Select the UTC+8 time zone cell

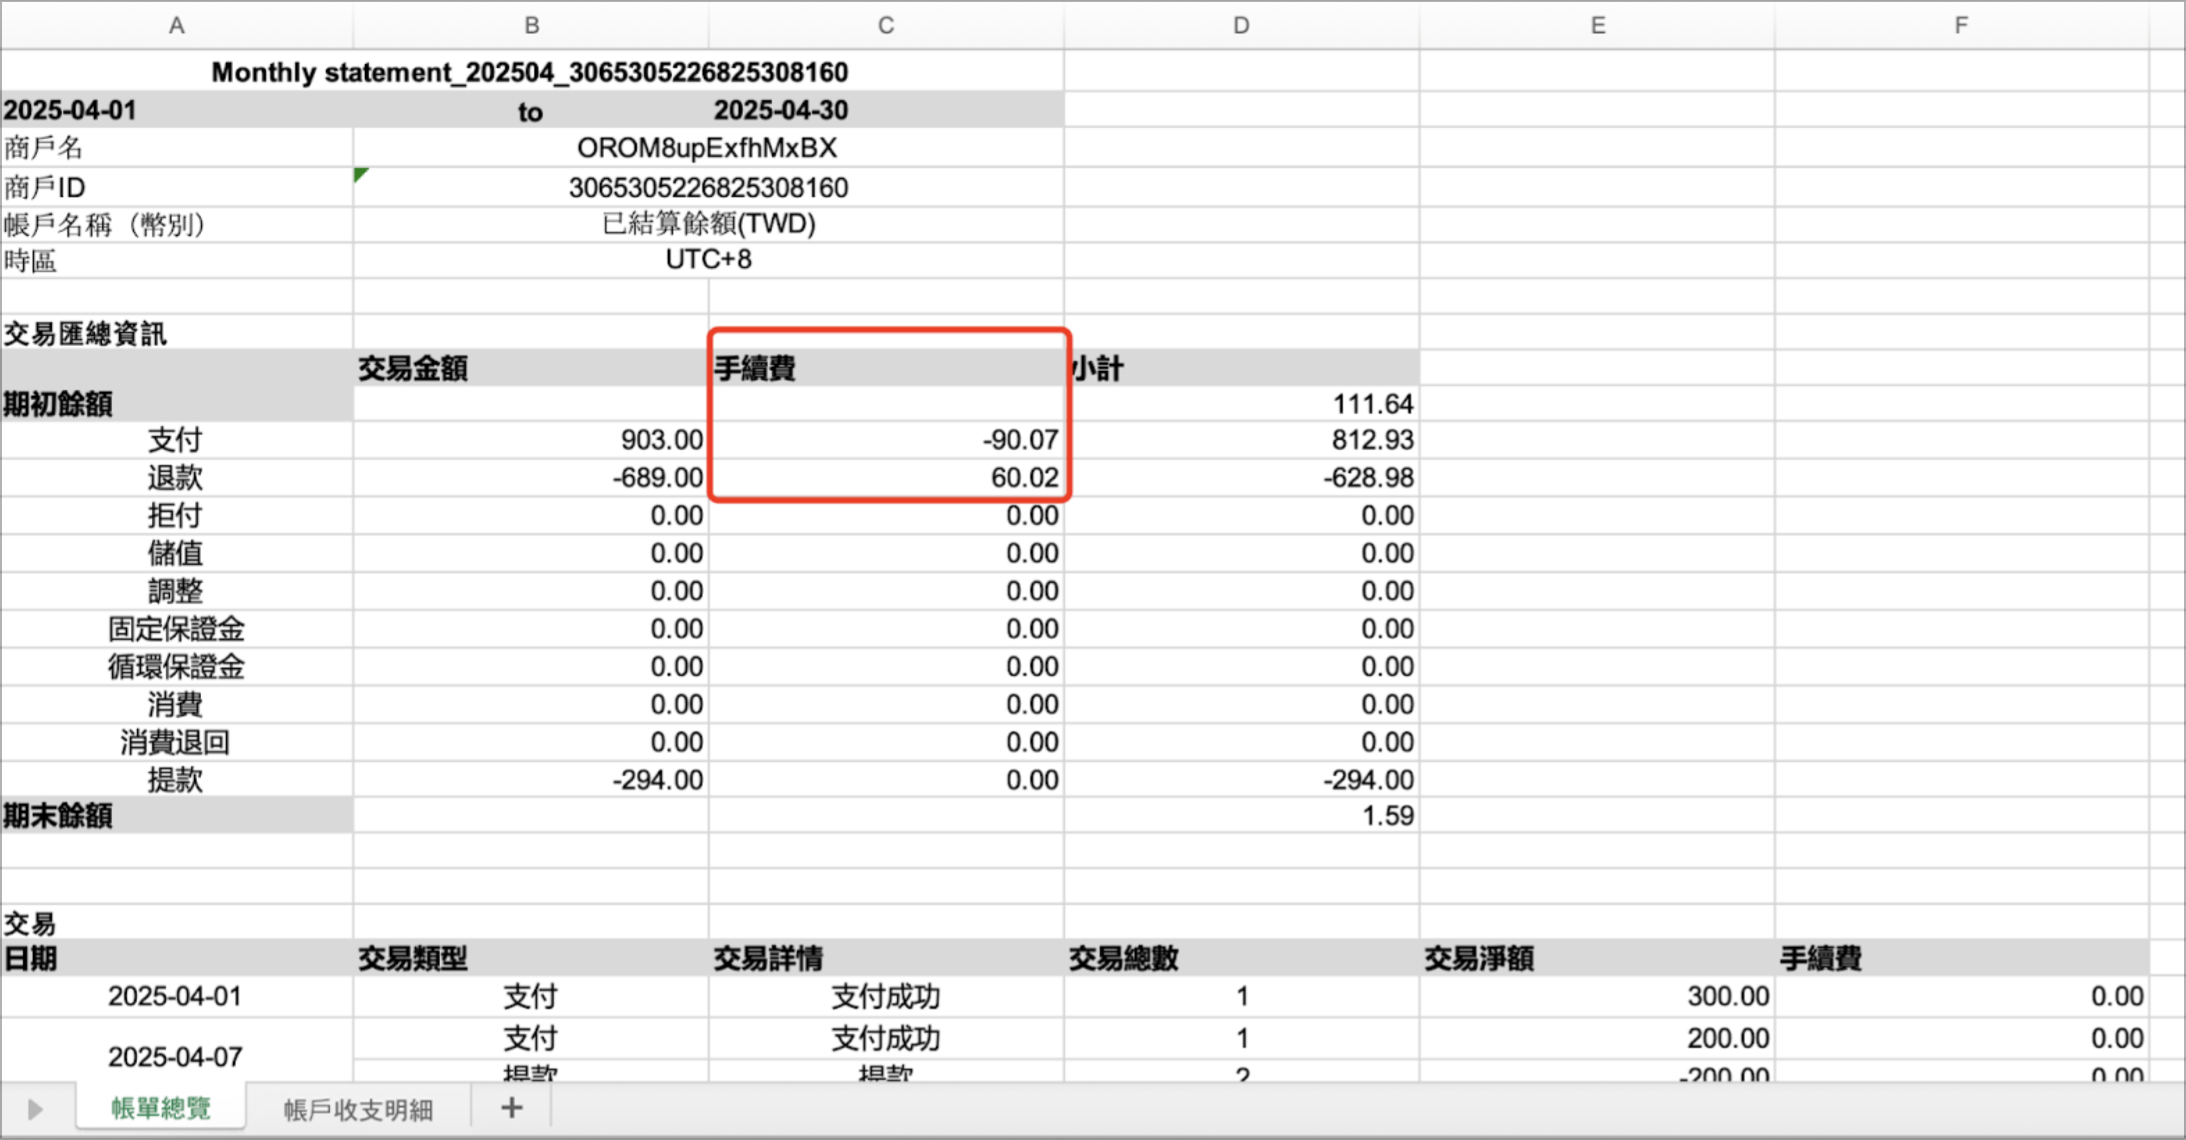[x=708, y=260]
